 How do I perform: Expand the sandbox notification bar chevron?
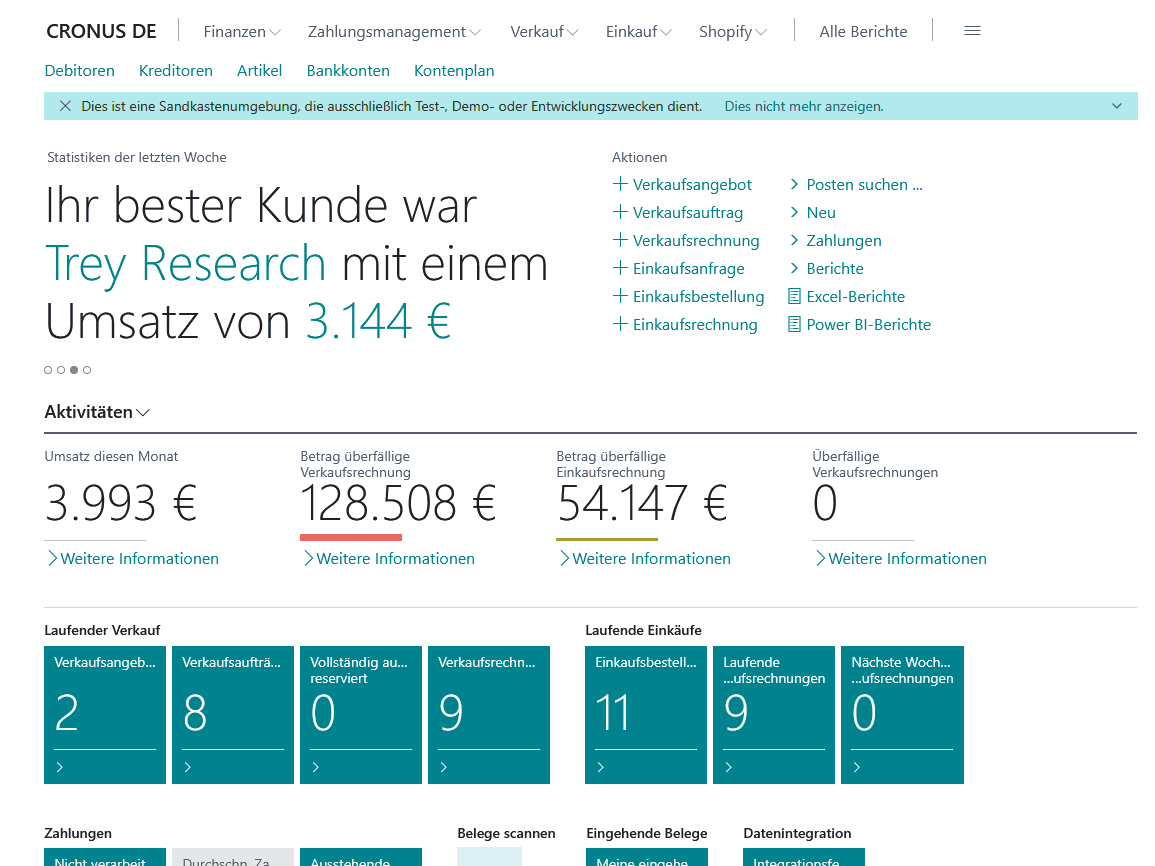coord(1117,106)
